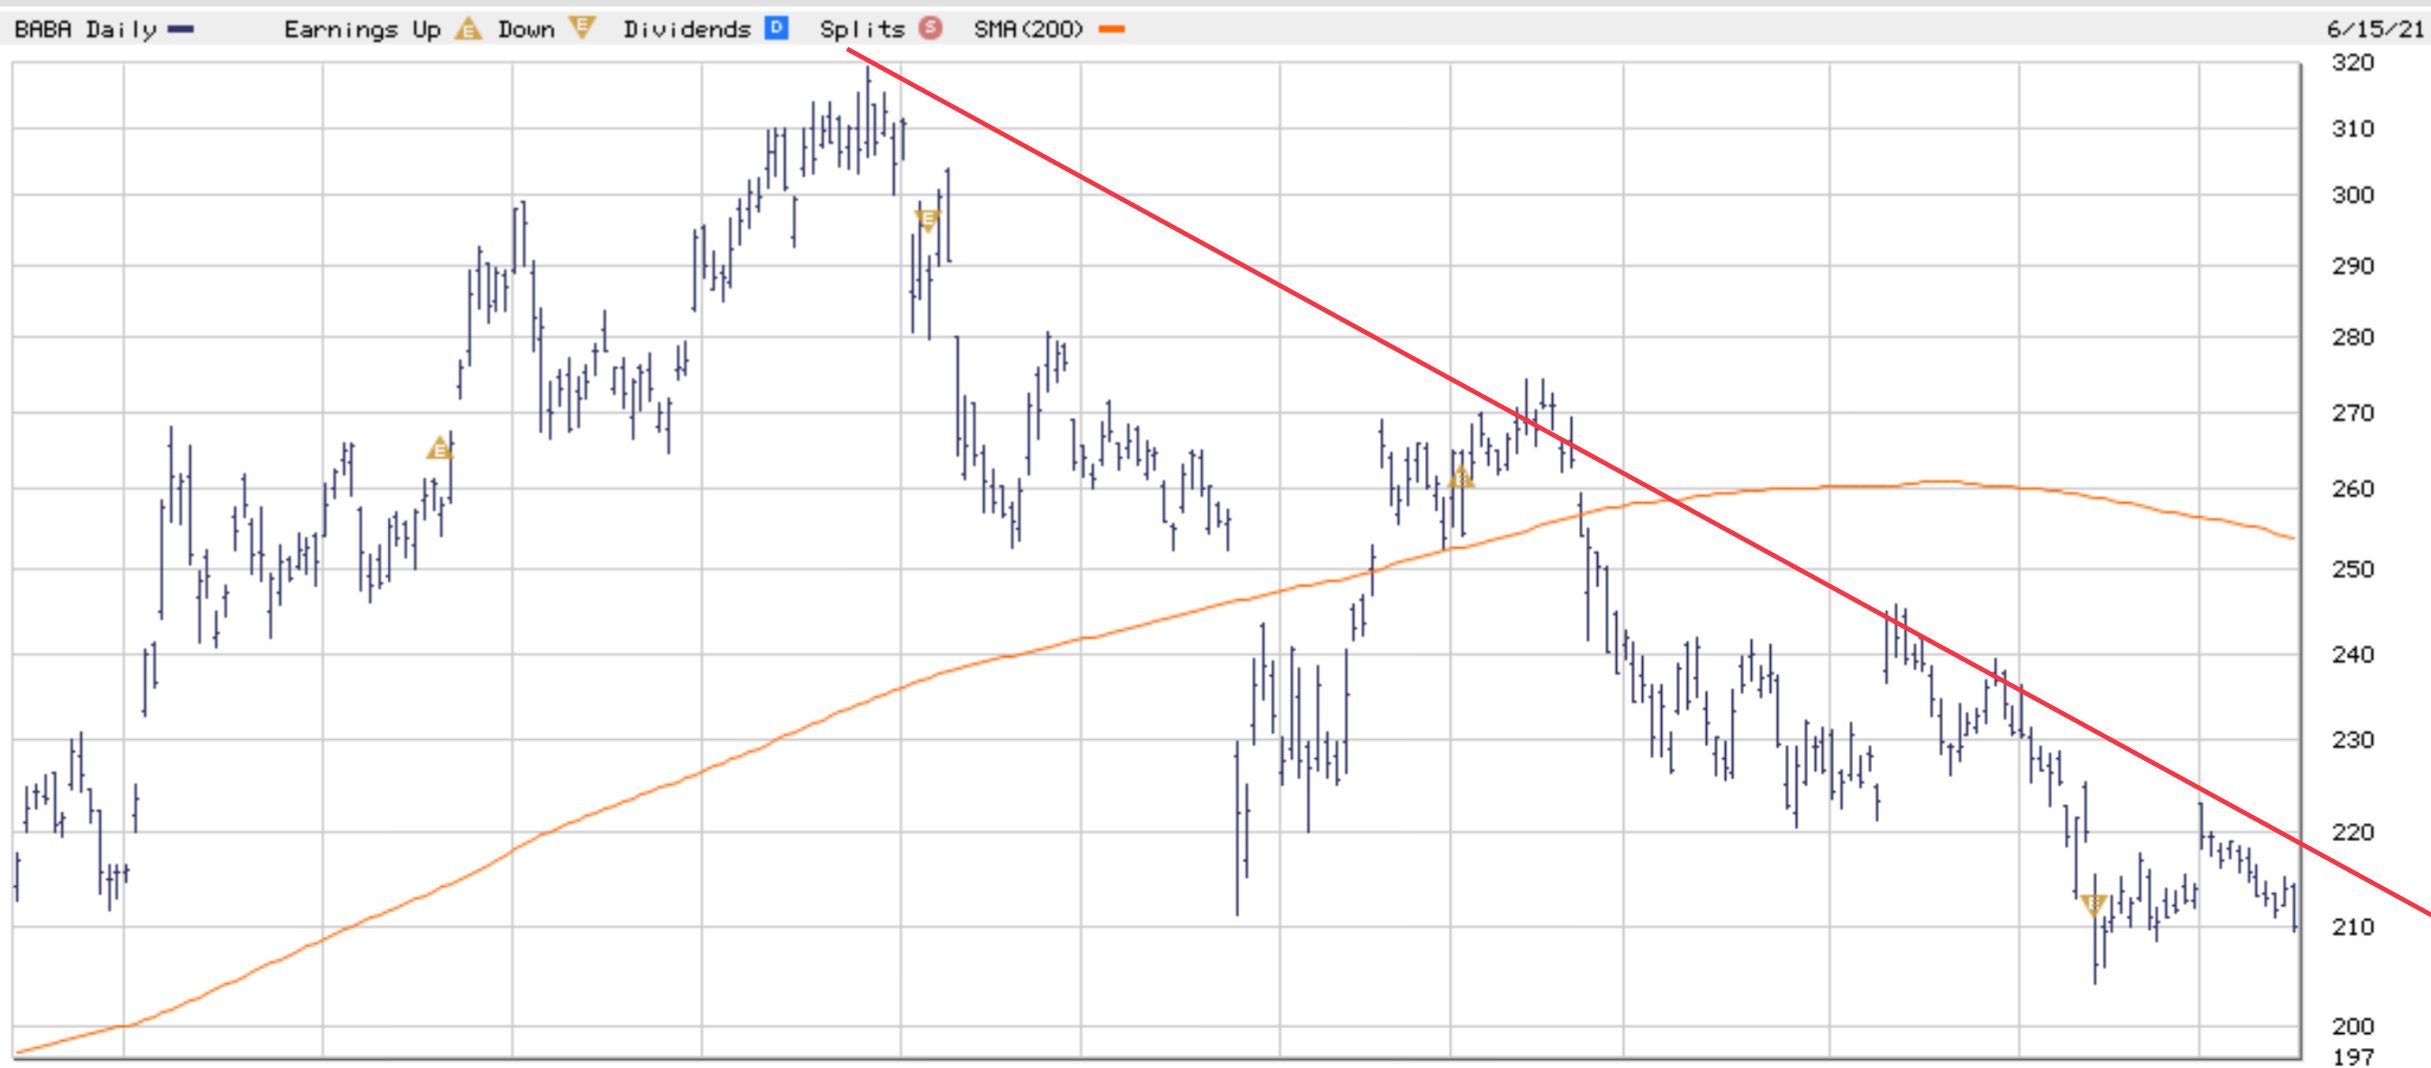Click the Earnings Up legend text
Image resolution: width=2431 pixels, height=1068 pixels.
[x=362, y=30]
